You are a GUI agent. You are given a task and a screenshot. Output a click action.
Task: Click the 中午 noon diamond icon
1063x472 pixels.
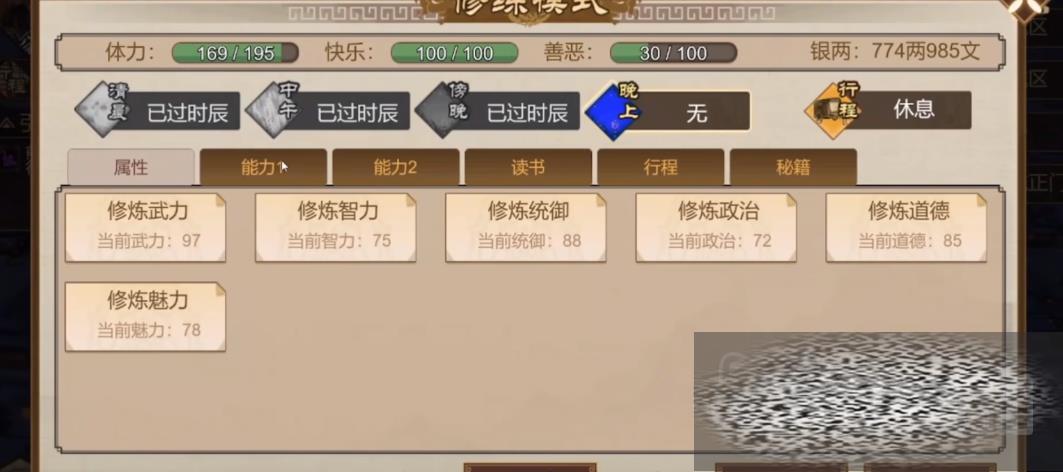coord(273,111)
